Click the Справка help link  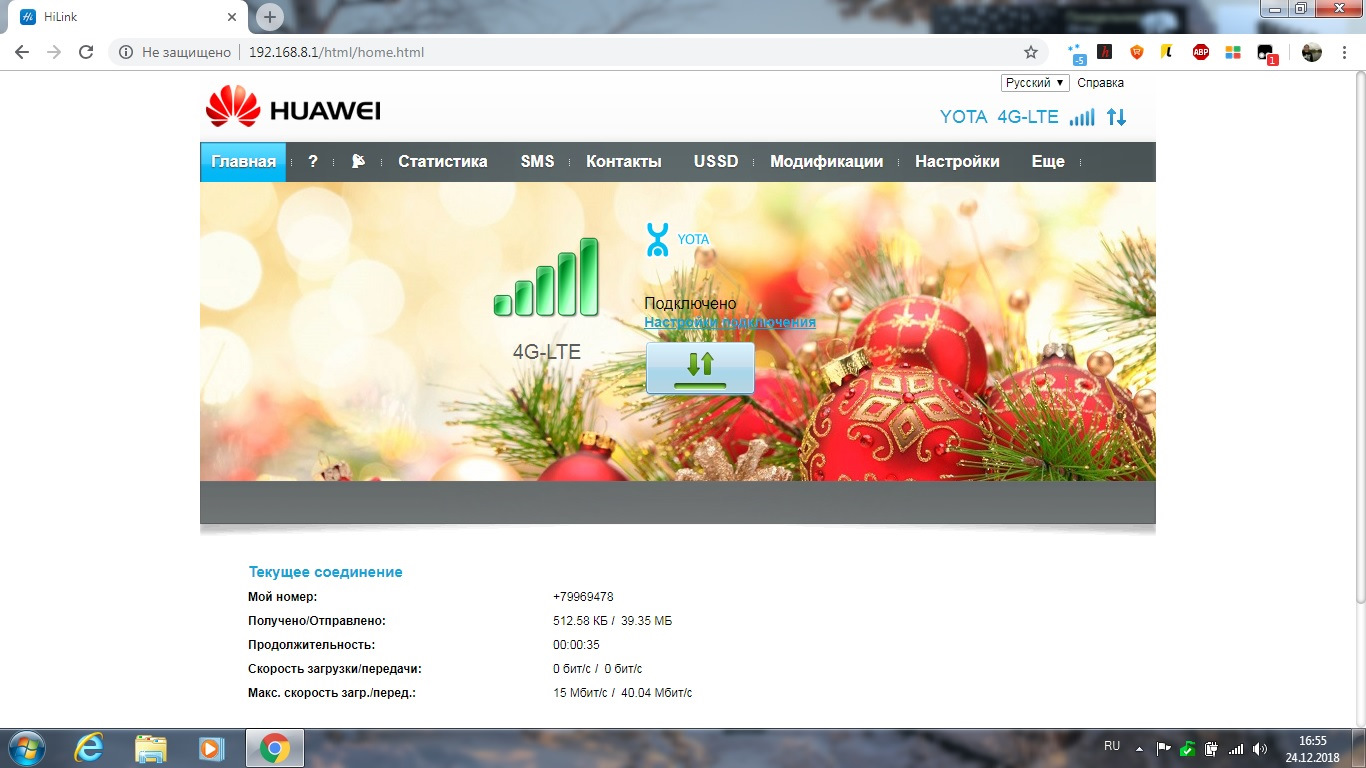(1100, 83)
